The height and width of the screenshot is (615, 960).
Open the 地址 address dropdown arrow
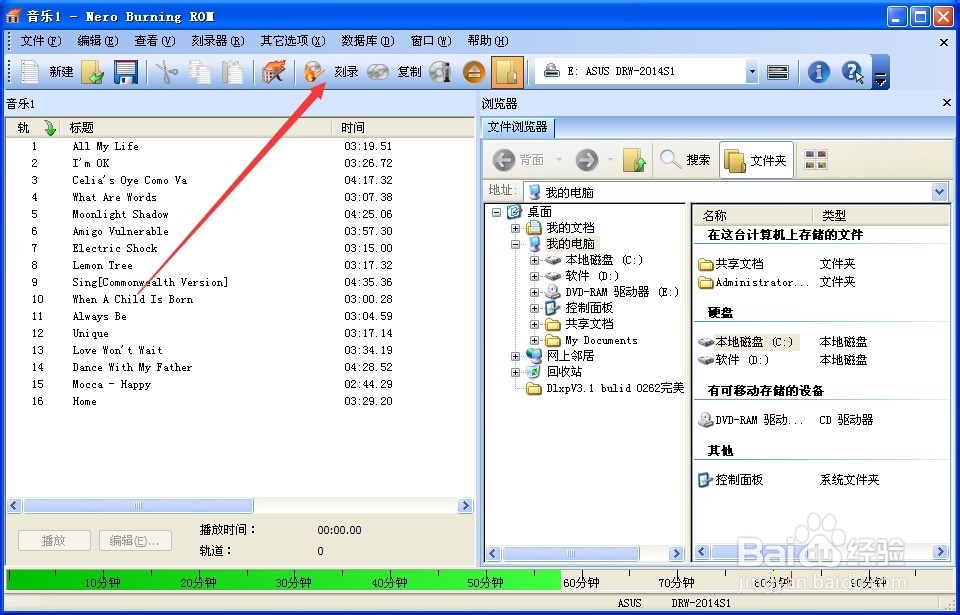click(940, 192)
